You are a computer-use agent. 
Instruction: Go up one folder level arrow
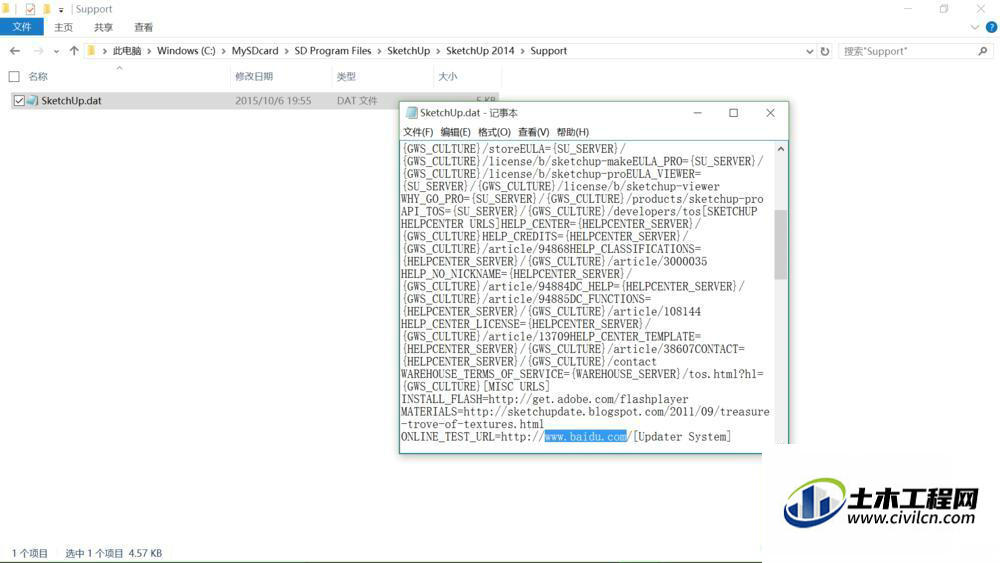click(74, 51)
